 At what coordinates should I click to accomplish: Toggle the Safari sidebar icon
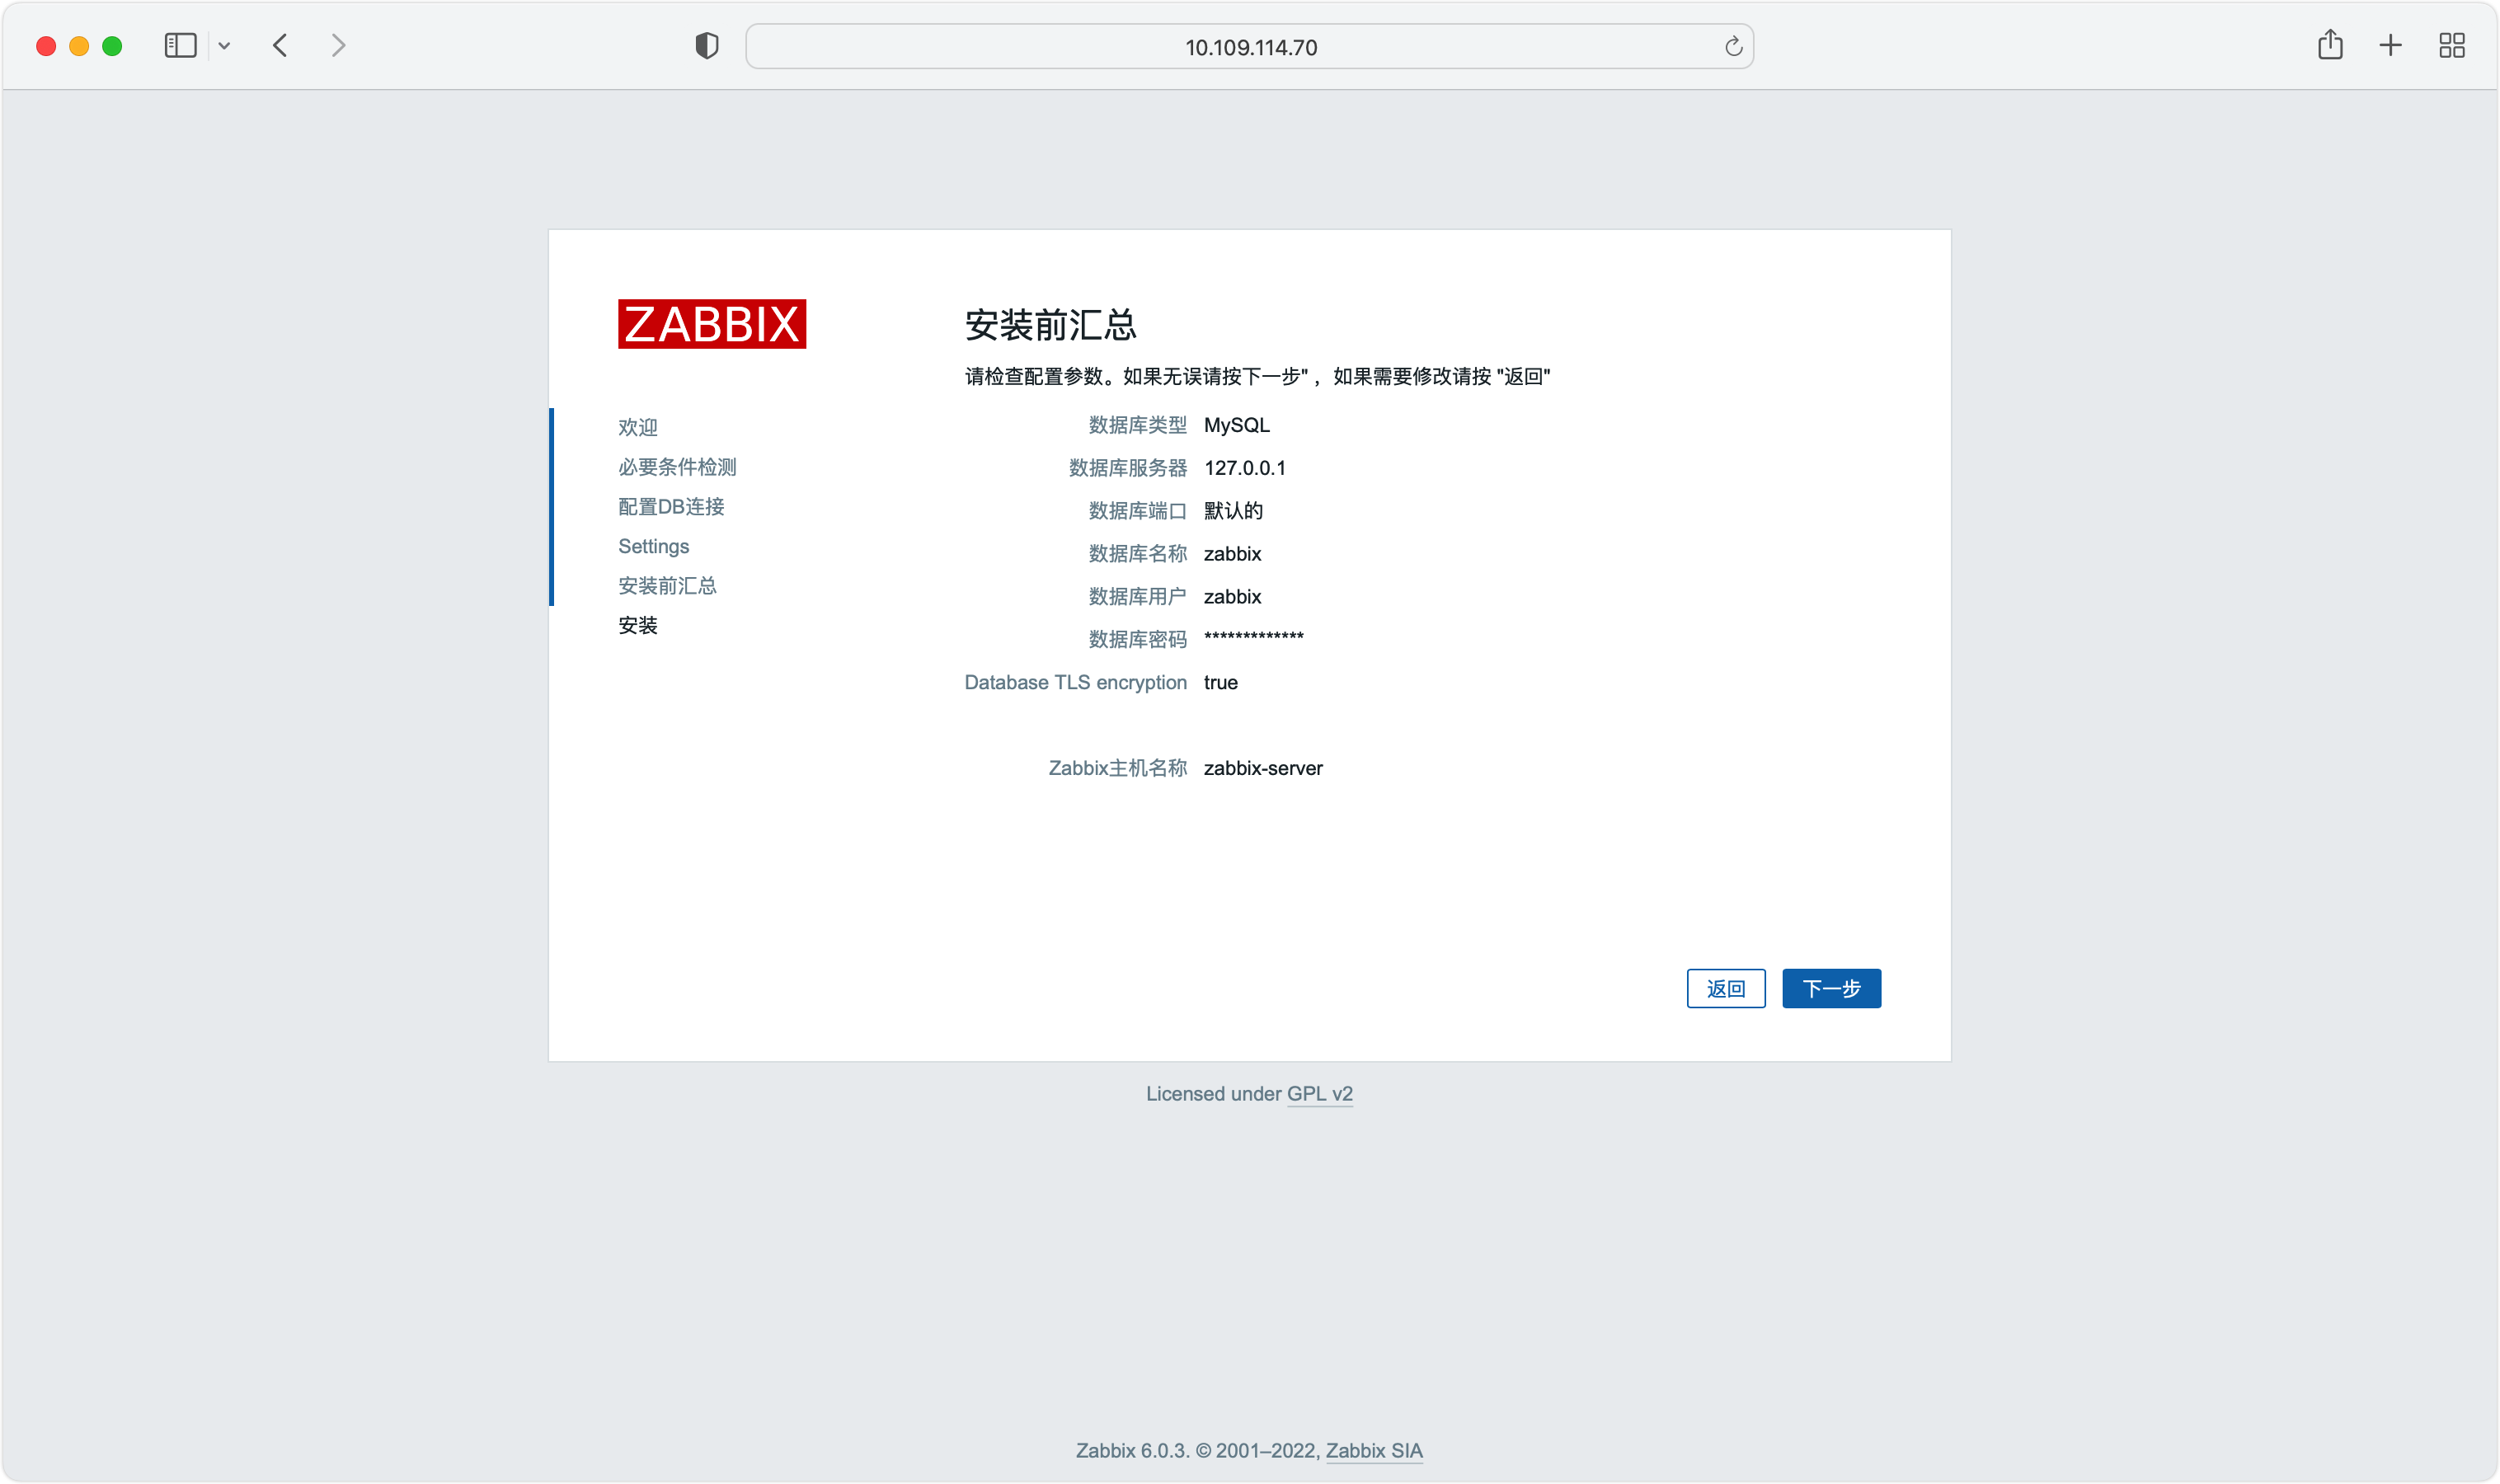click(180, 46)
